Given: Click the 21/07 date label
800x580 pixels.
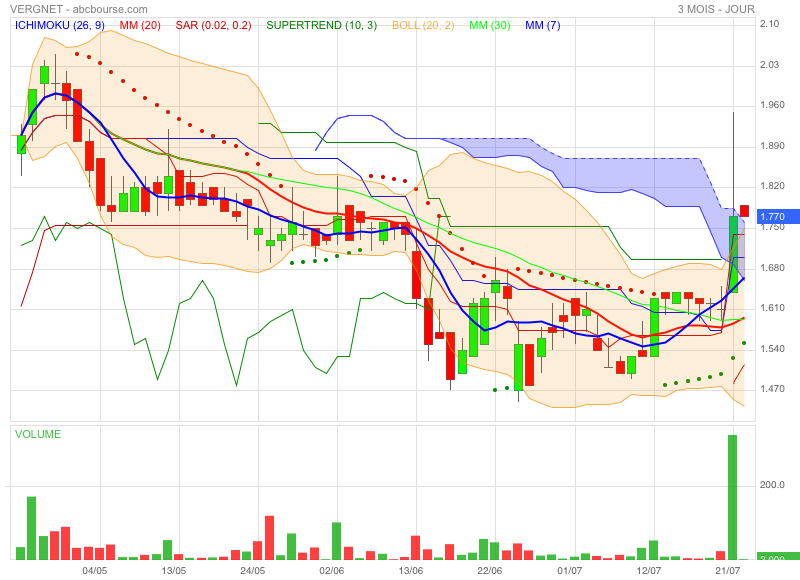Looking at the screenshot, I should point(728,570).
